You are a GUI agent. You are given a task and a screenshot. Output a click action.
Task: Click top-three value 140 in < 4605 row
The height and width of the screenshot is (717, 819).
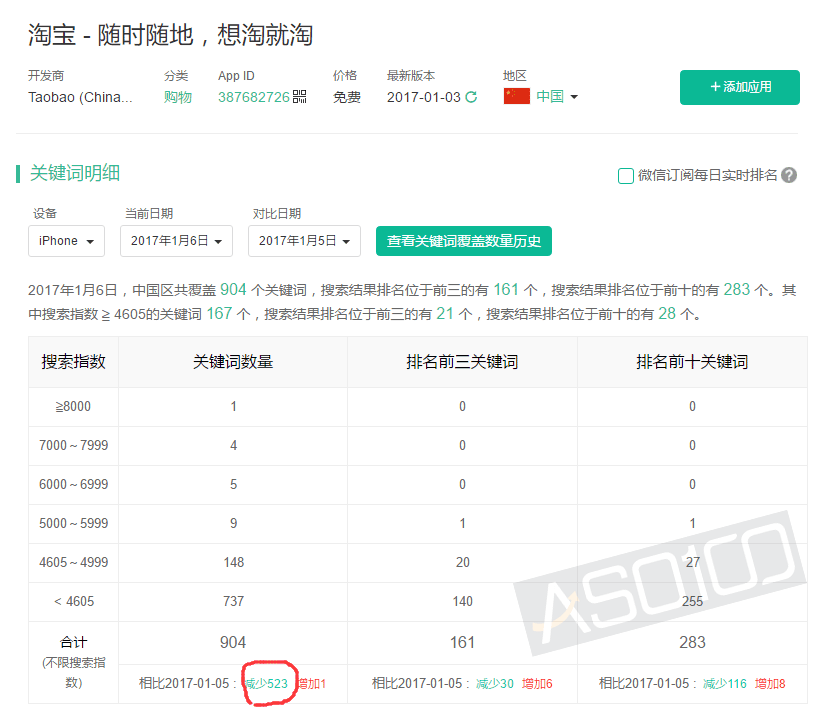(x=463, y=602)
